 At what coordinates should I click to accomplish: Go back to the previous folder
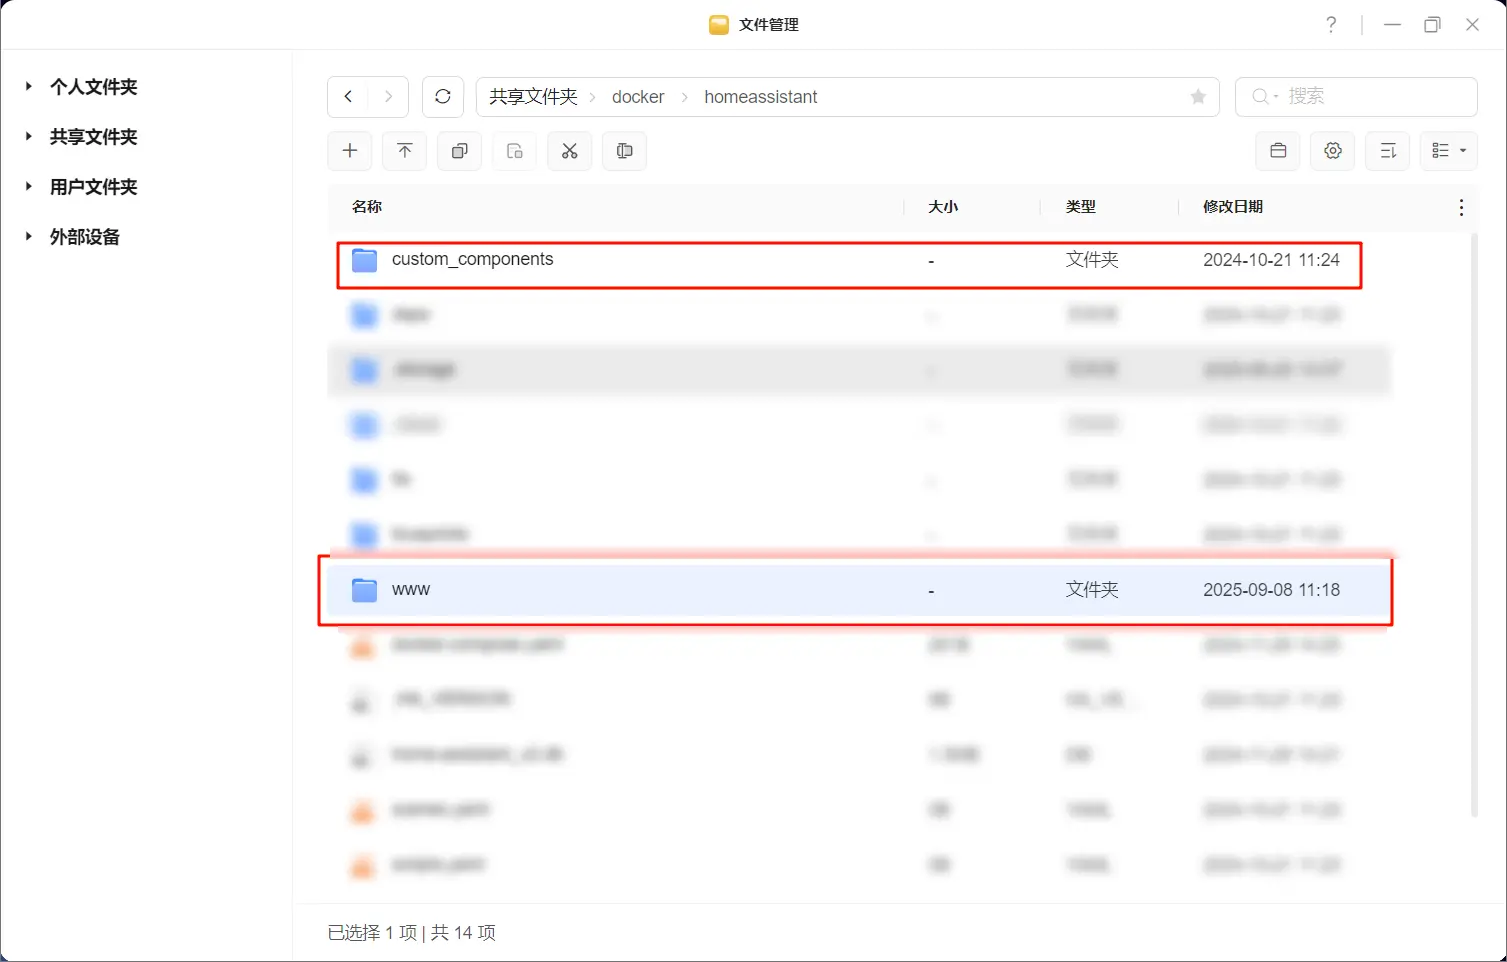coord(348,97)
